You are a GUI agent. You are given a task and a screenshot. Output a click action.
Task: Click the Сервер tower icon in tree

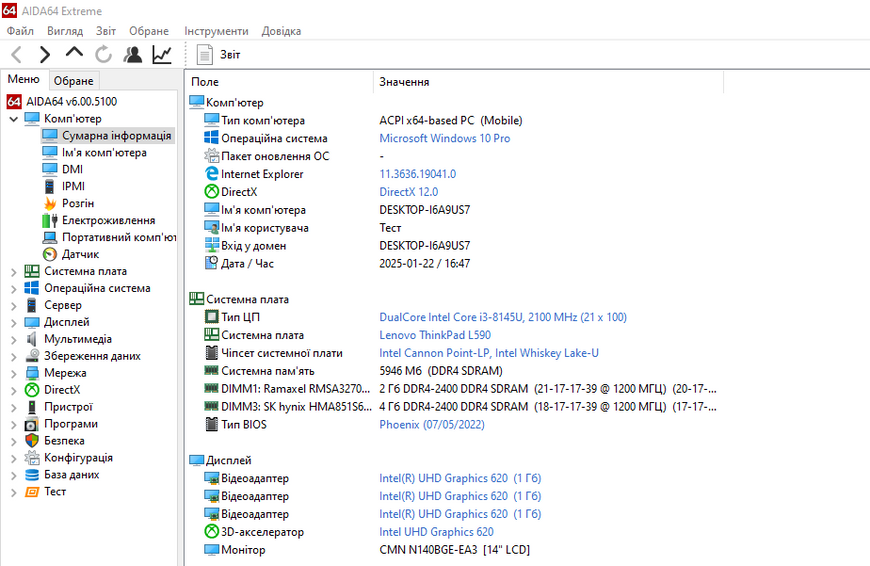(32, 305)
